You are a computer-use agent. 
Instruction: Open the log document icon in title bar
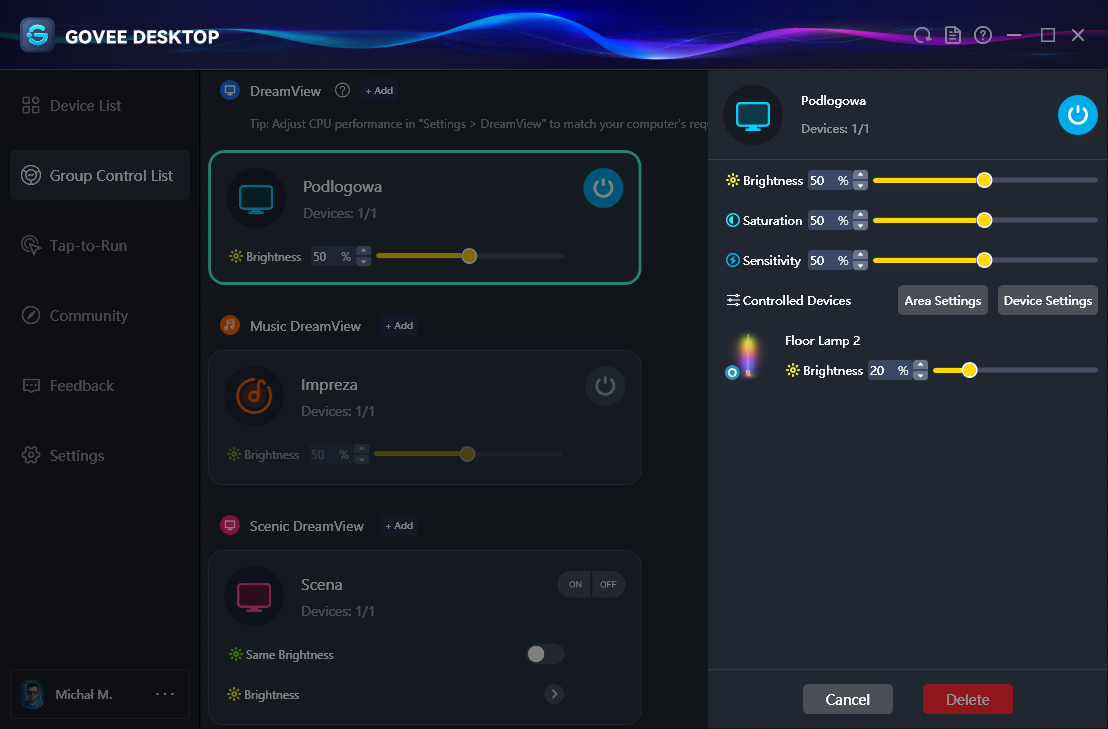point(953,35)
